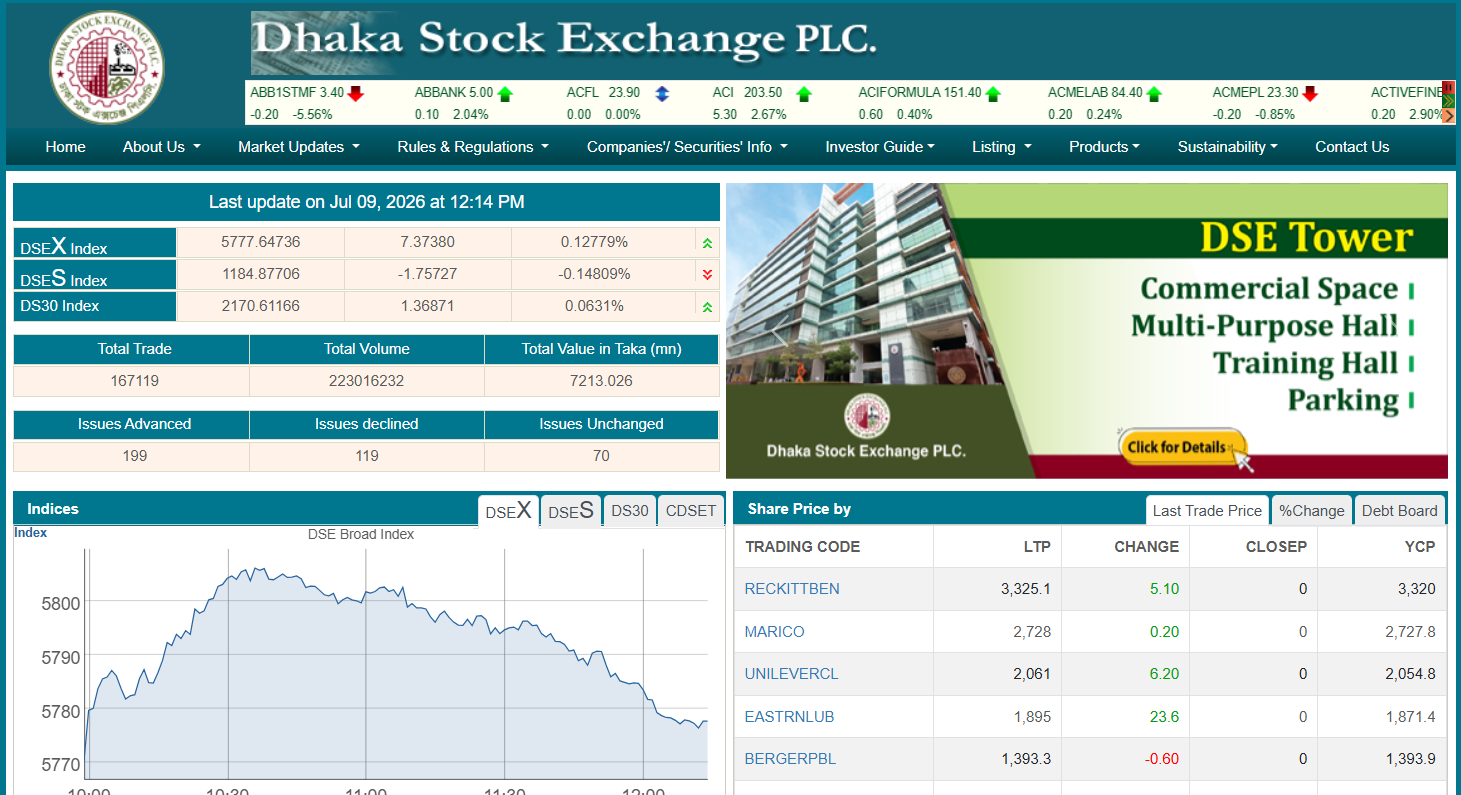
Task: Click the DSE Broad Index chart area
Action: 396,665
